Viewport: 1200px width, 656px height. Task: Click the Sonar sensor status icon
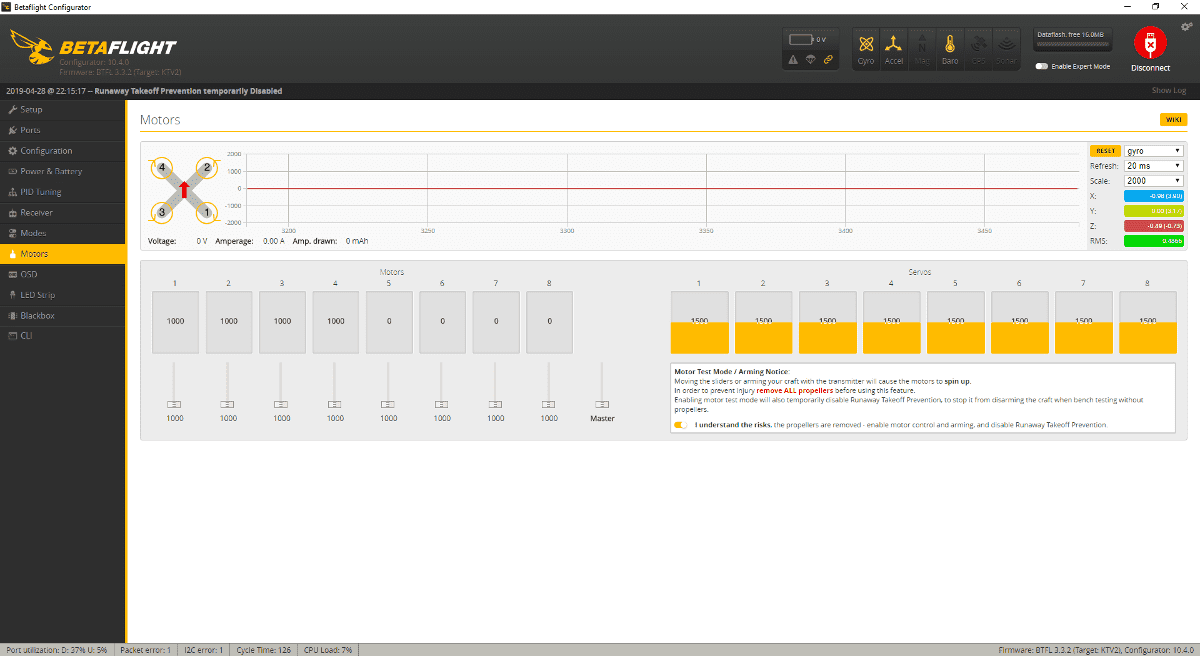coord(1005,49)
